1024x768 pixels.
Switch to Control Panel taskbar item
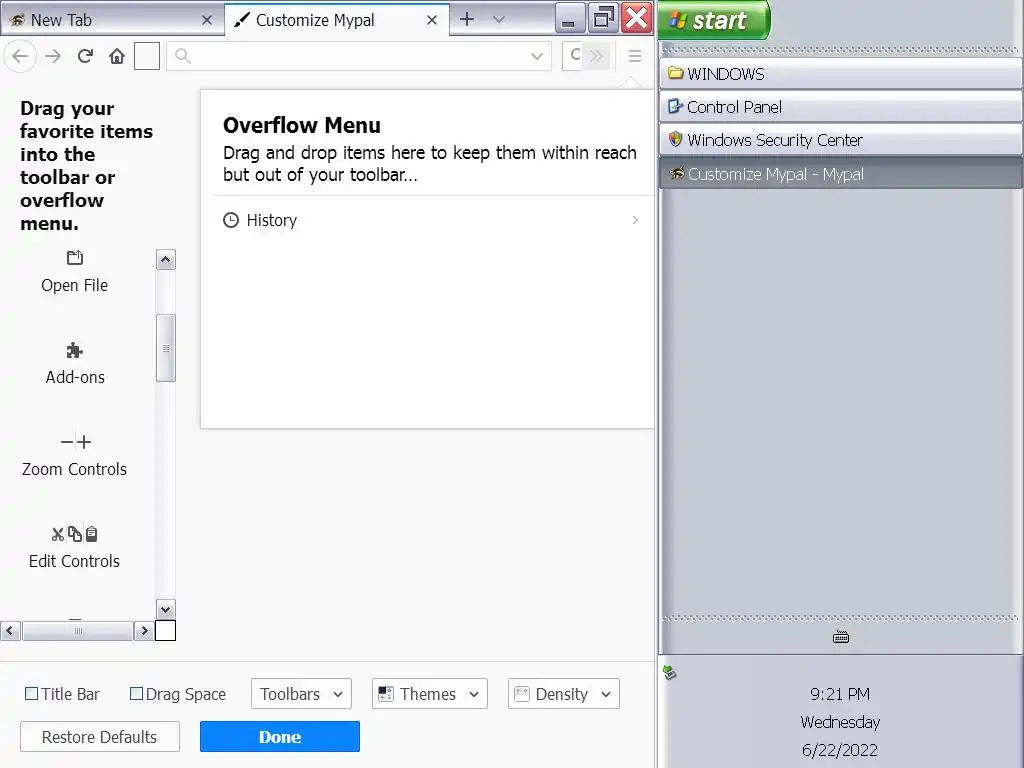point(840,107)
